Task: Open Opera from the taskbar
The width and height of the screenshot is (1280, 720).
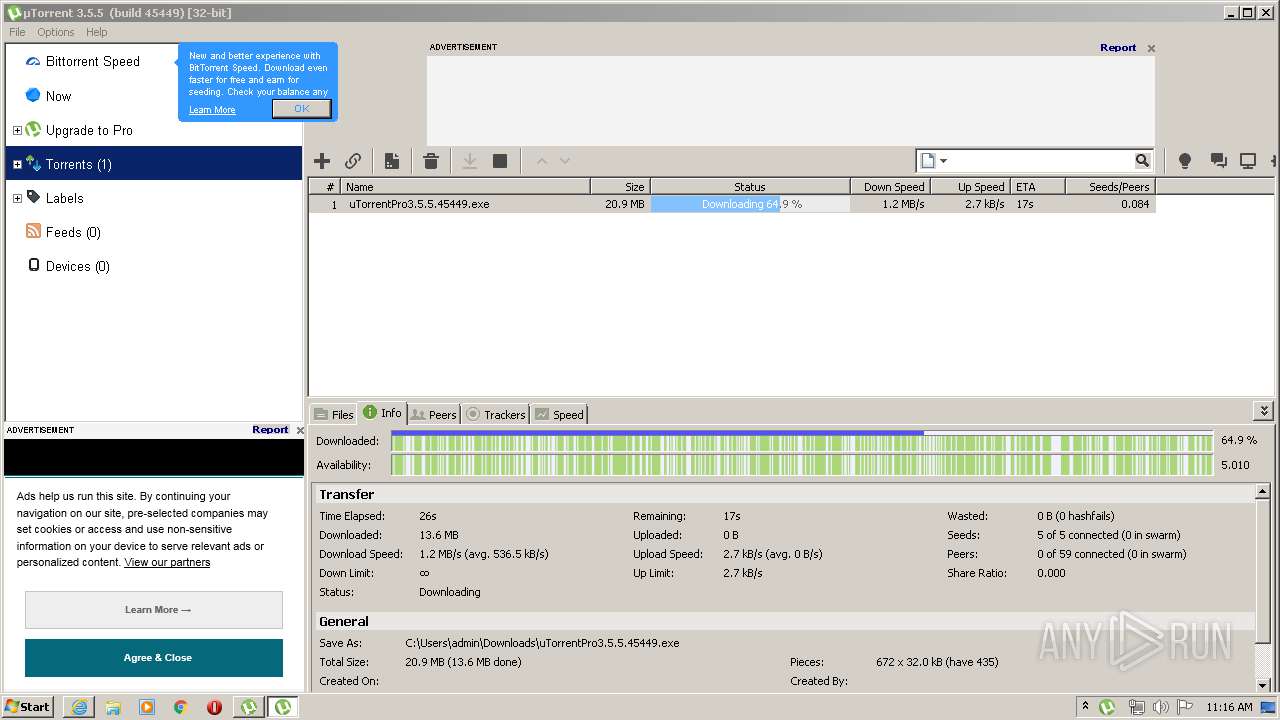Action: (x=214, y=707)
